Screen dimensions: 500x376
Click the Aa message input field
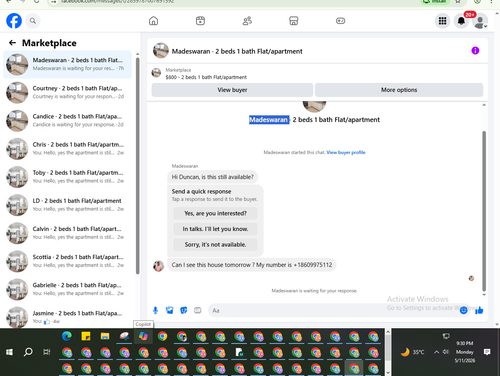333,310
